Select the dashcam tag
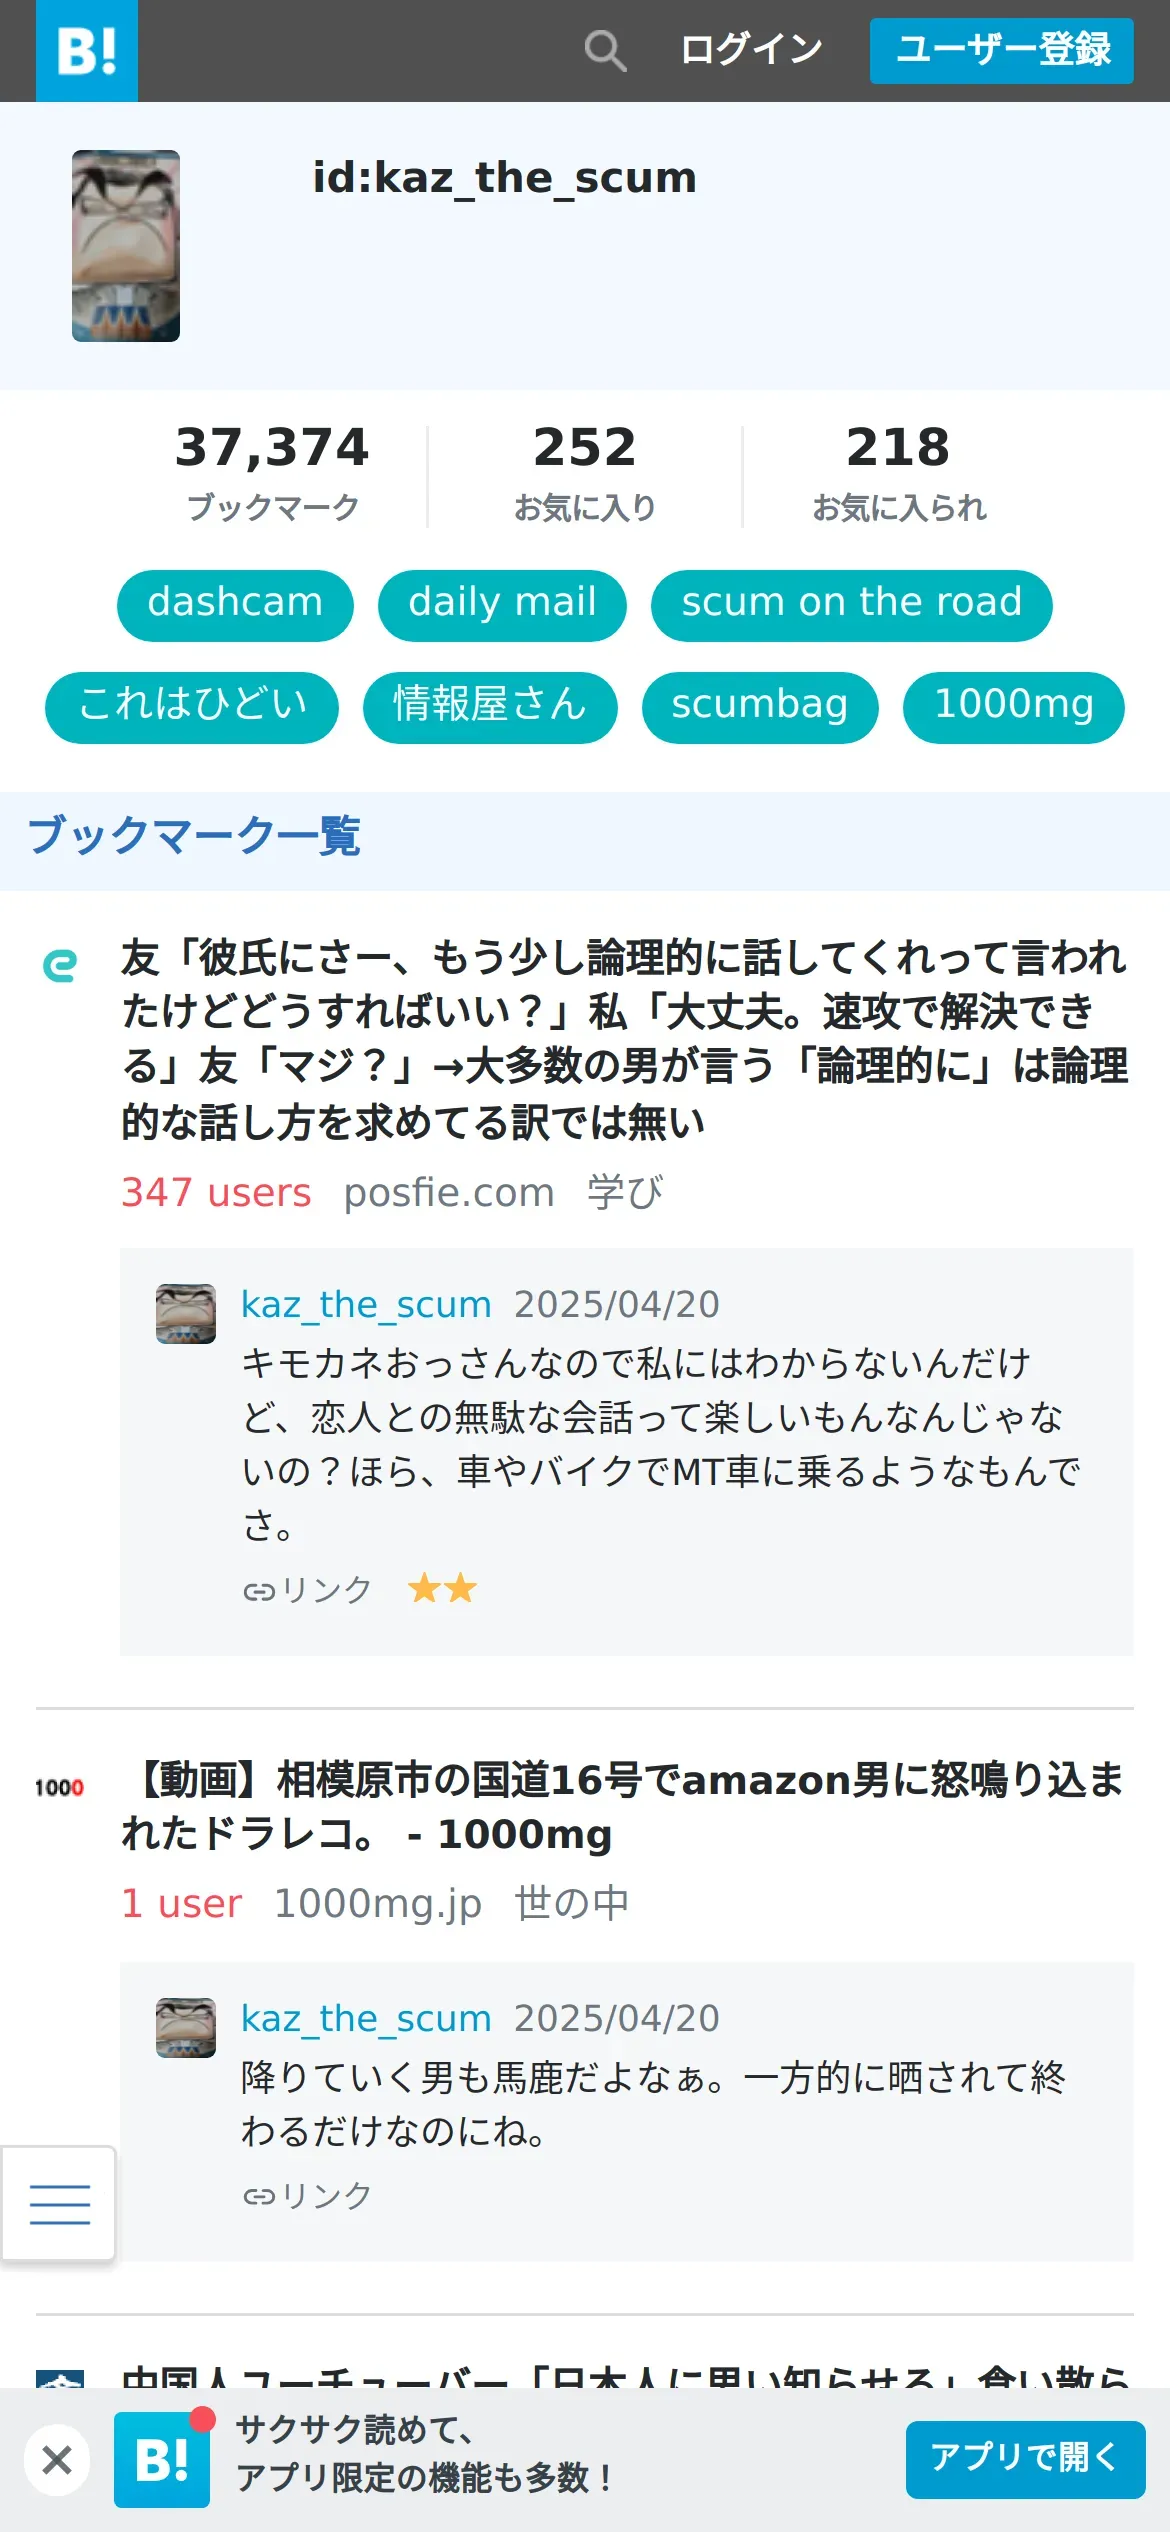 click(x=235, y=605)
